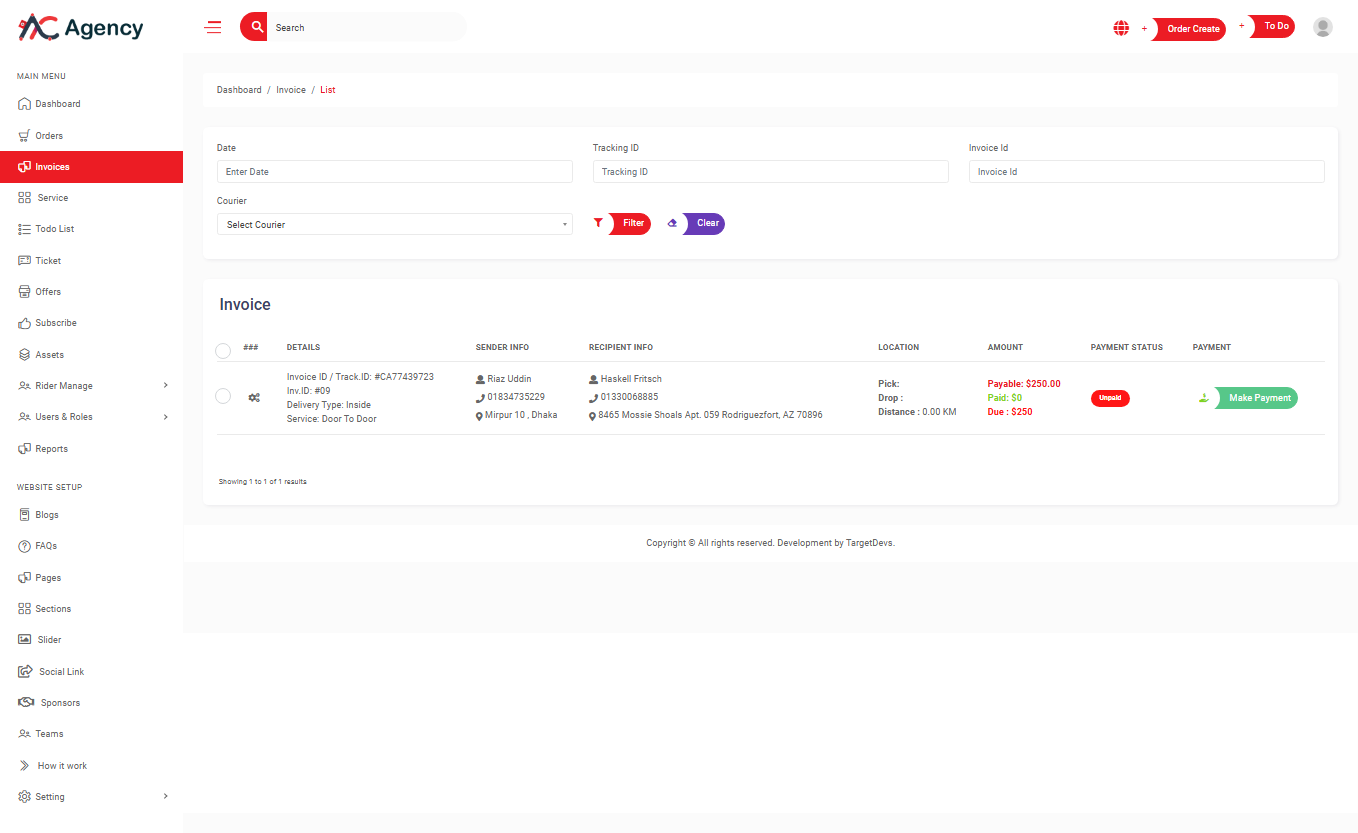
Task: Click the Subscribe thumbs-up icon
Action: point(25,323)
